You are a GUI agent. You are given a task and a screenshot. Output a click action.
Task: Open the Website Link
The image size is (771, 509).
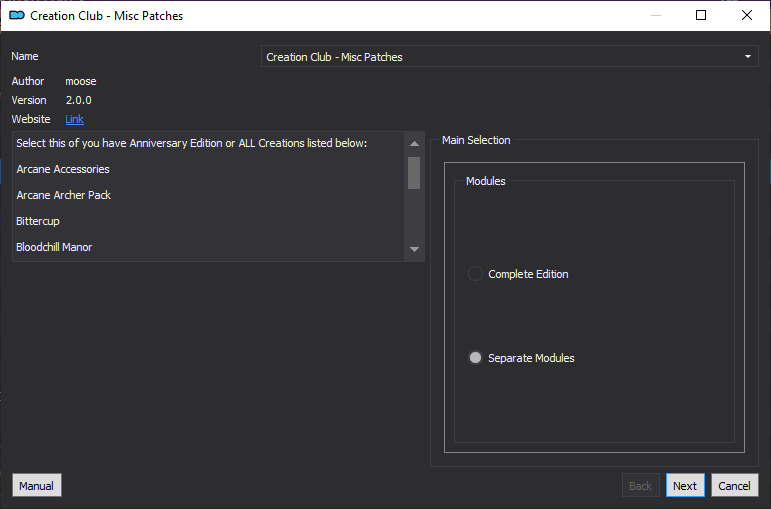click(x=74, y=119)
